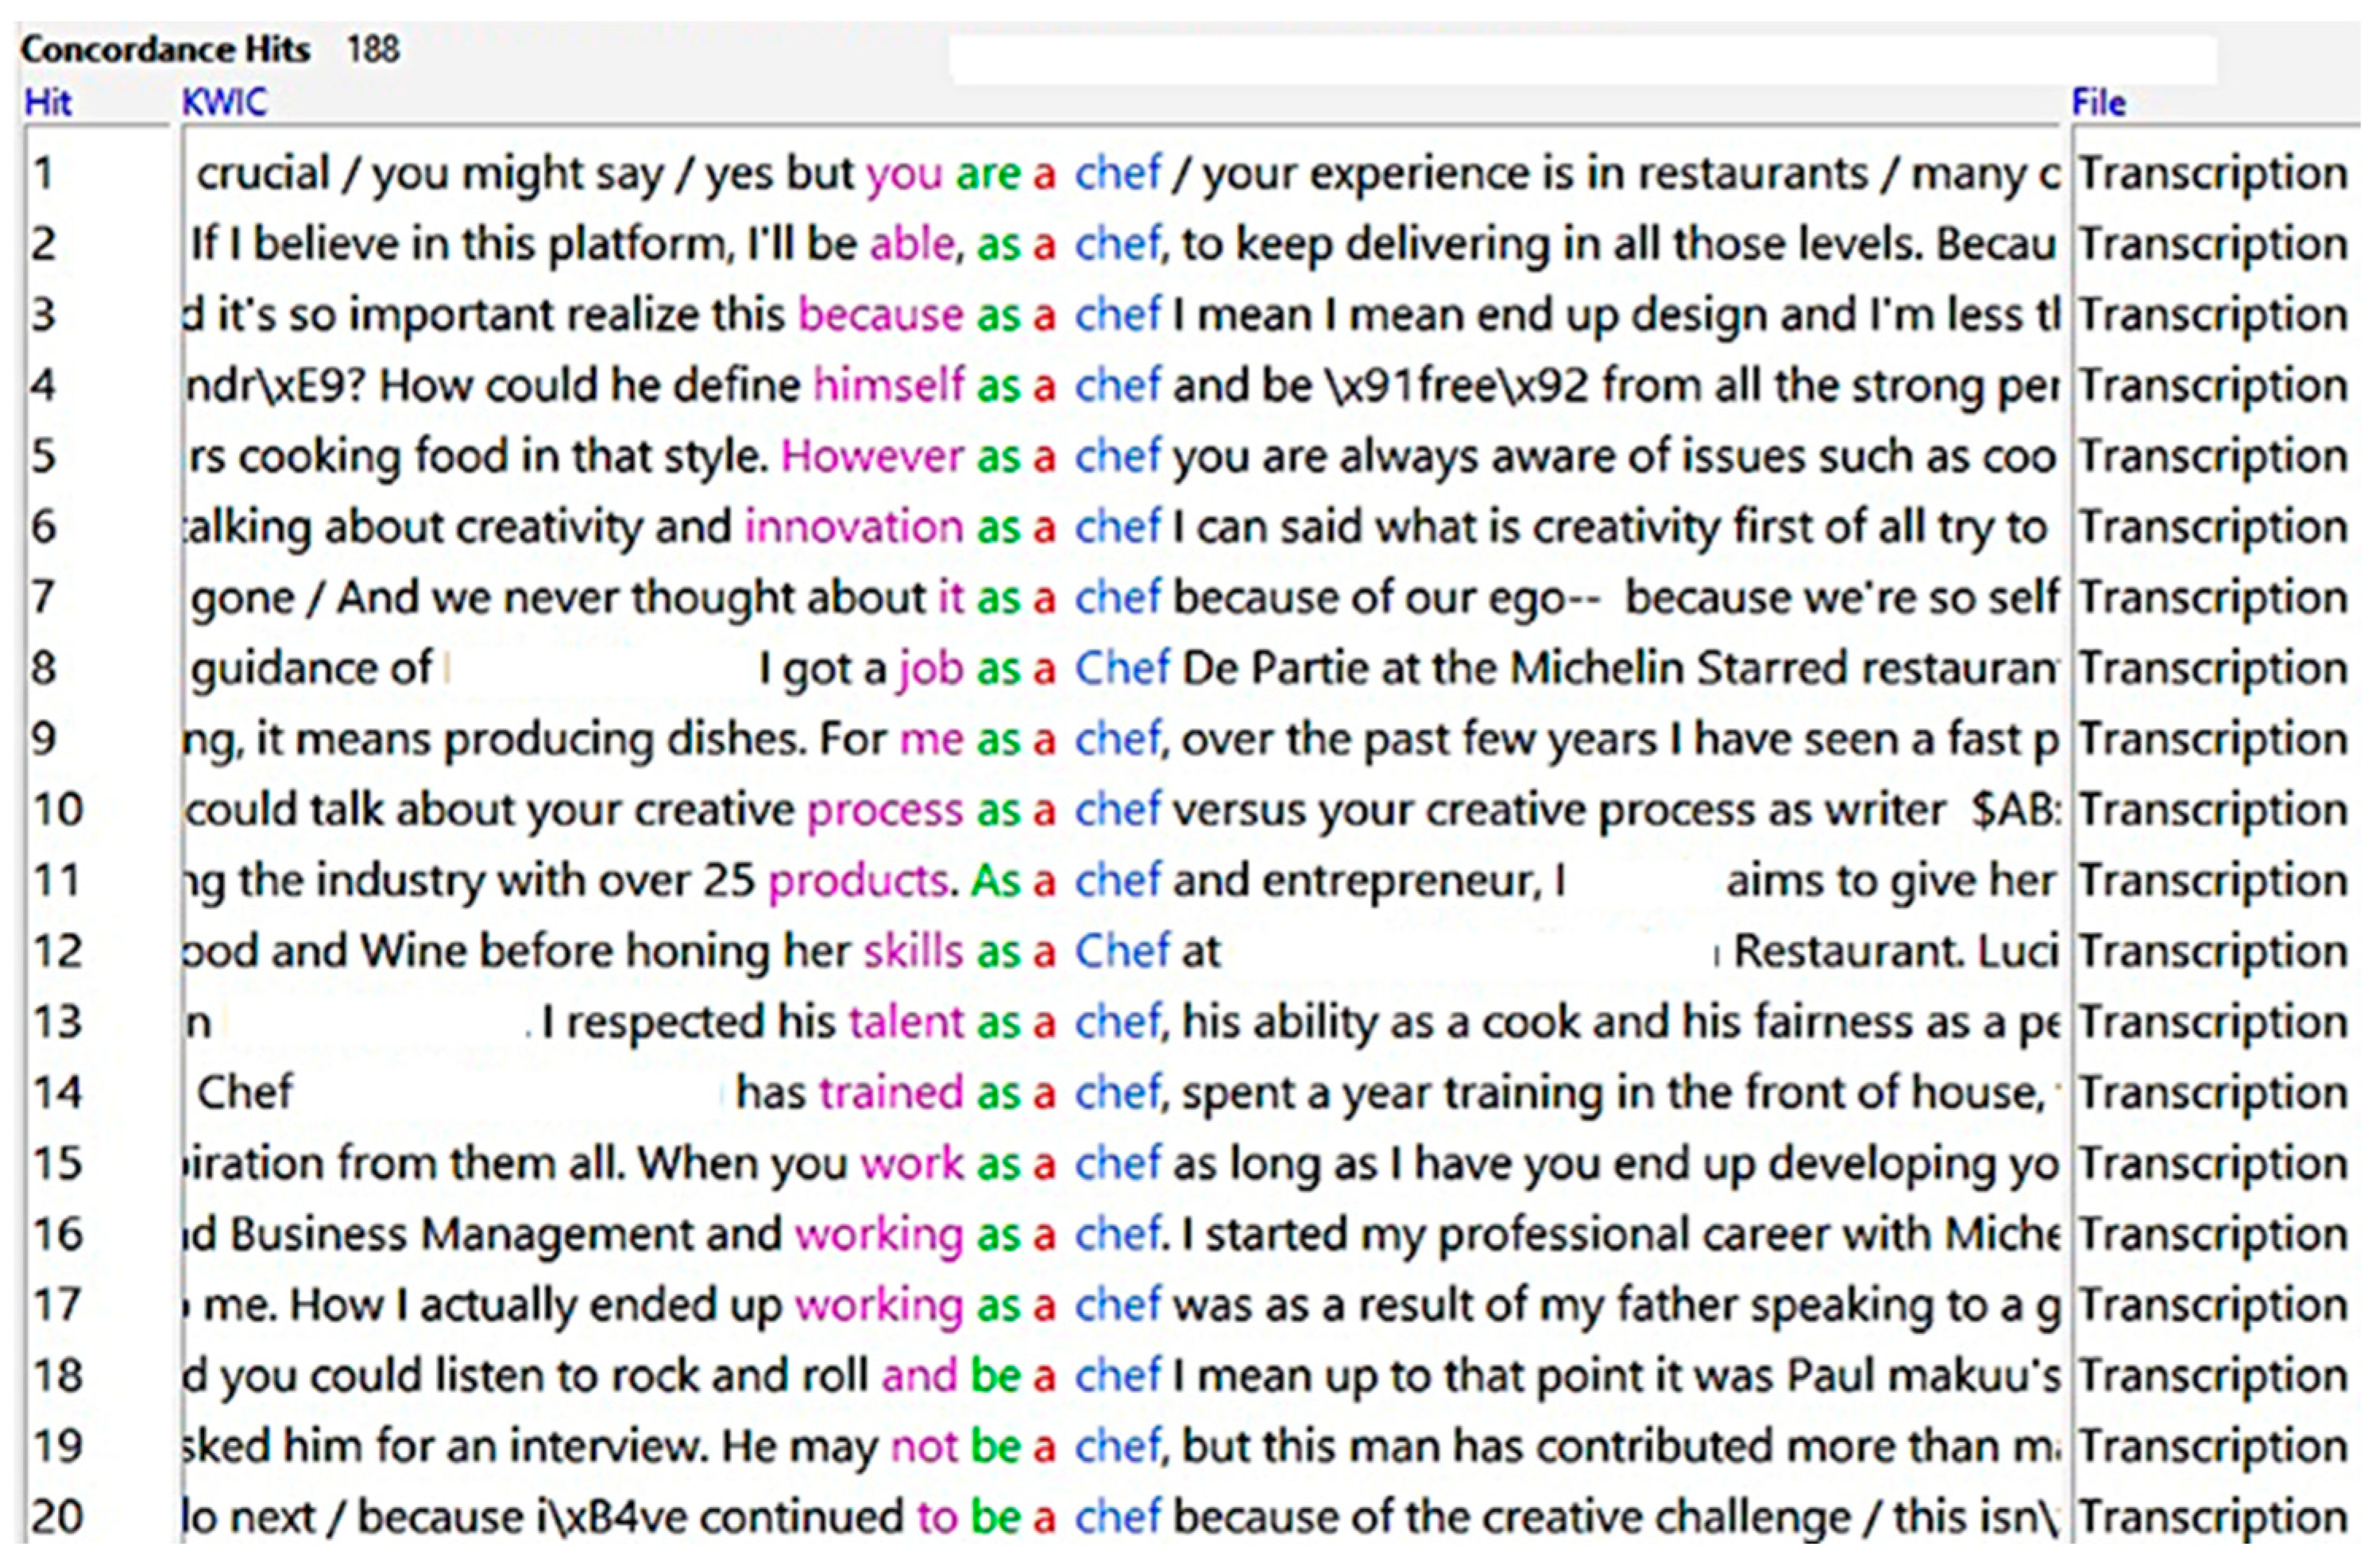Screen dimensions: 2380x1566
Task: Click the 'chef and entrepreneur' keyword in row 11
Action: click(1117, 881)
